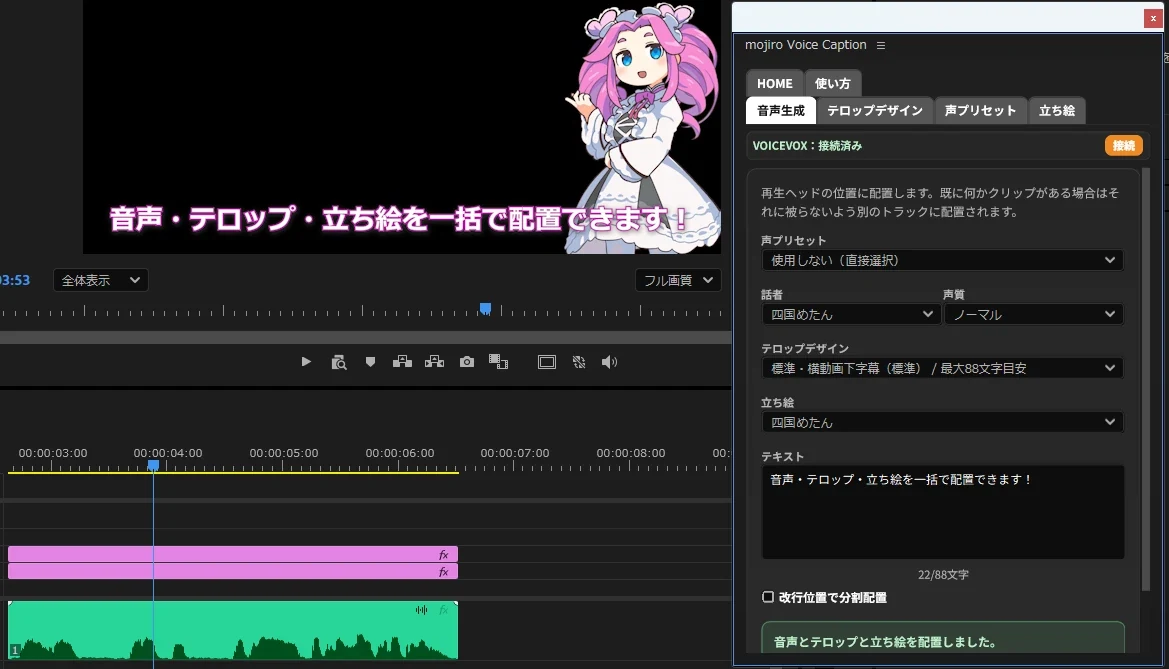Click the clip search magnifier icon
The width and height of the screenshot is (1169, 669).
(x=339, y=362)
